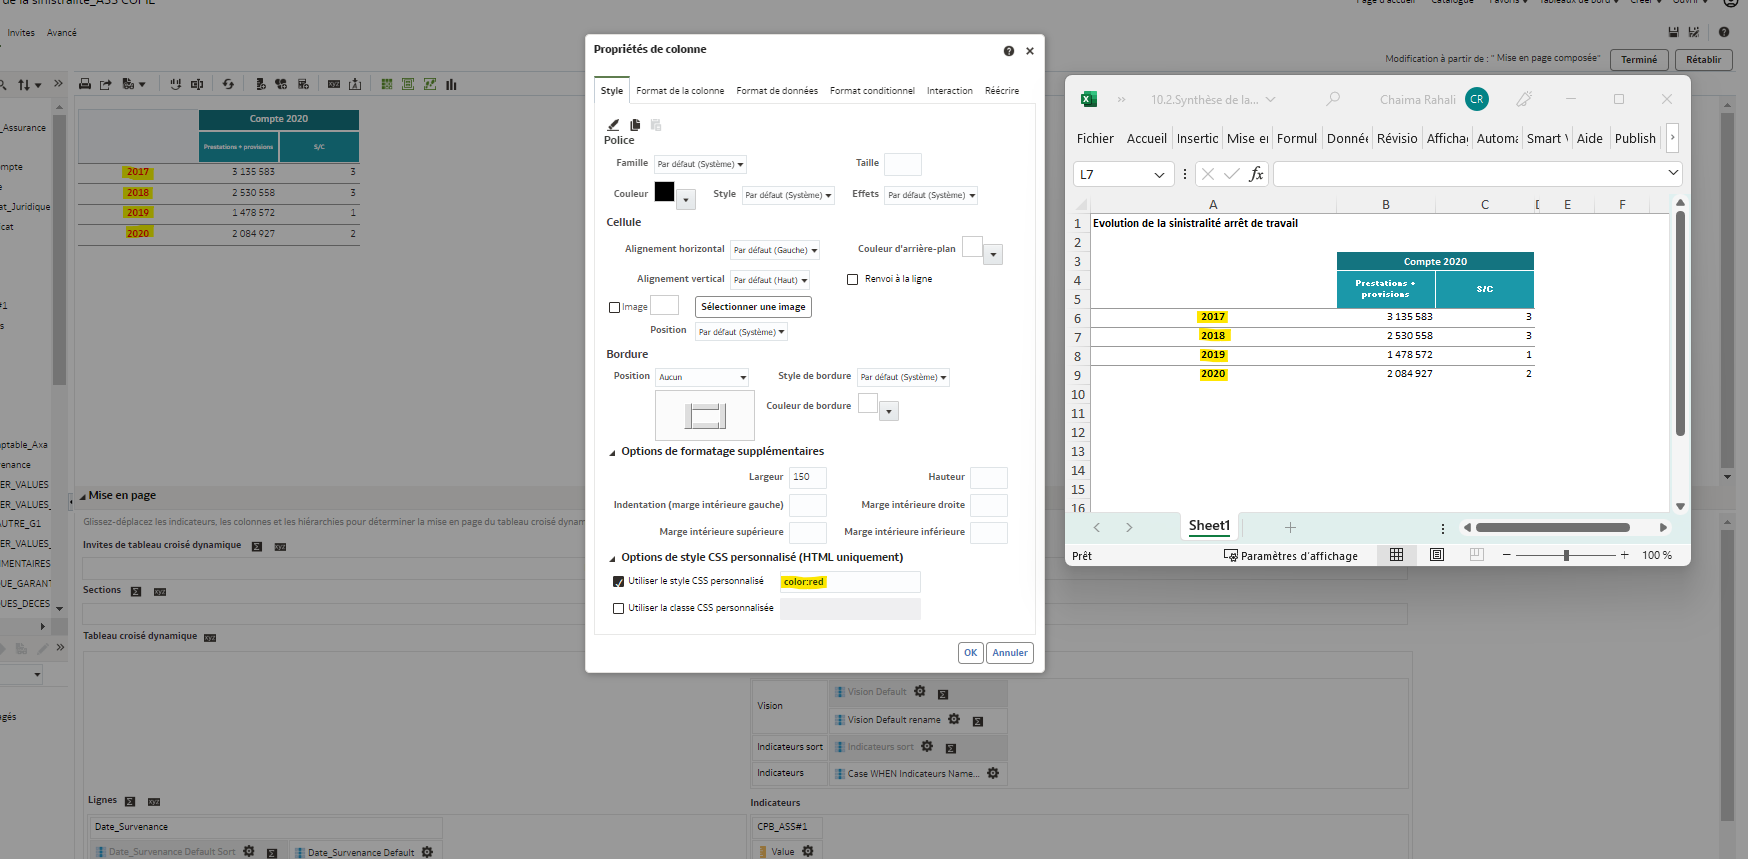Click the Excel quick access overflow chevrons
Image resolution: width=1748 pixels, height=859 pixels.
(x=1121, y=99)
